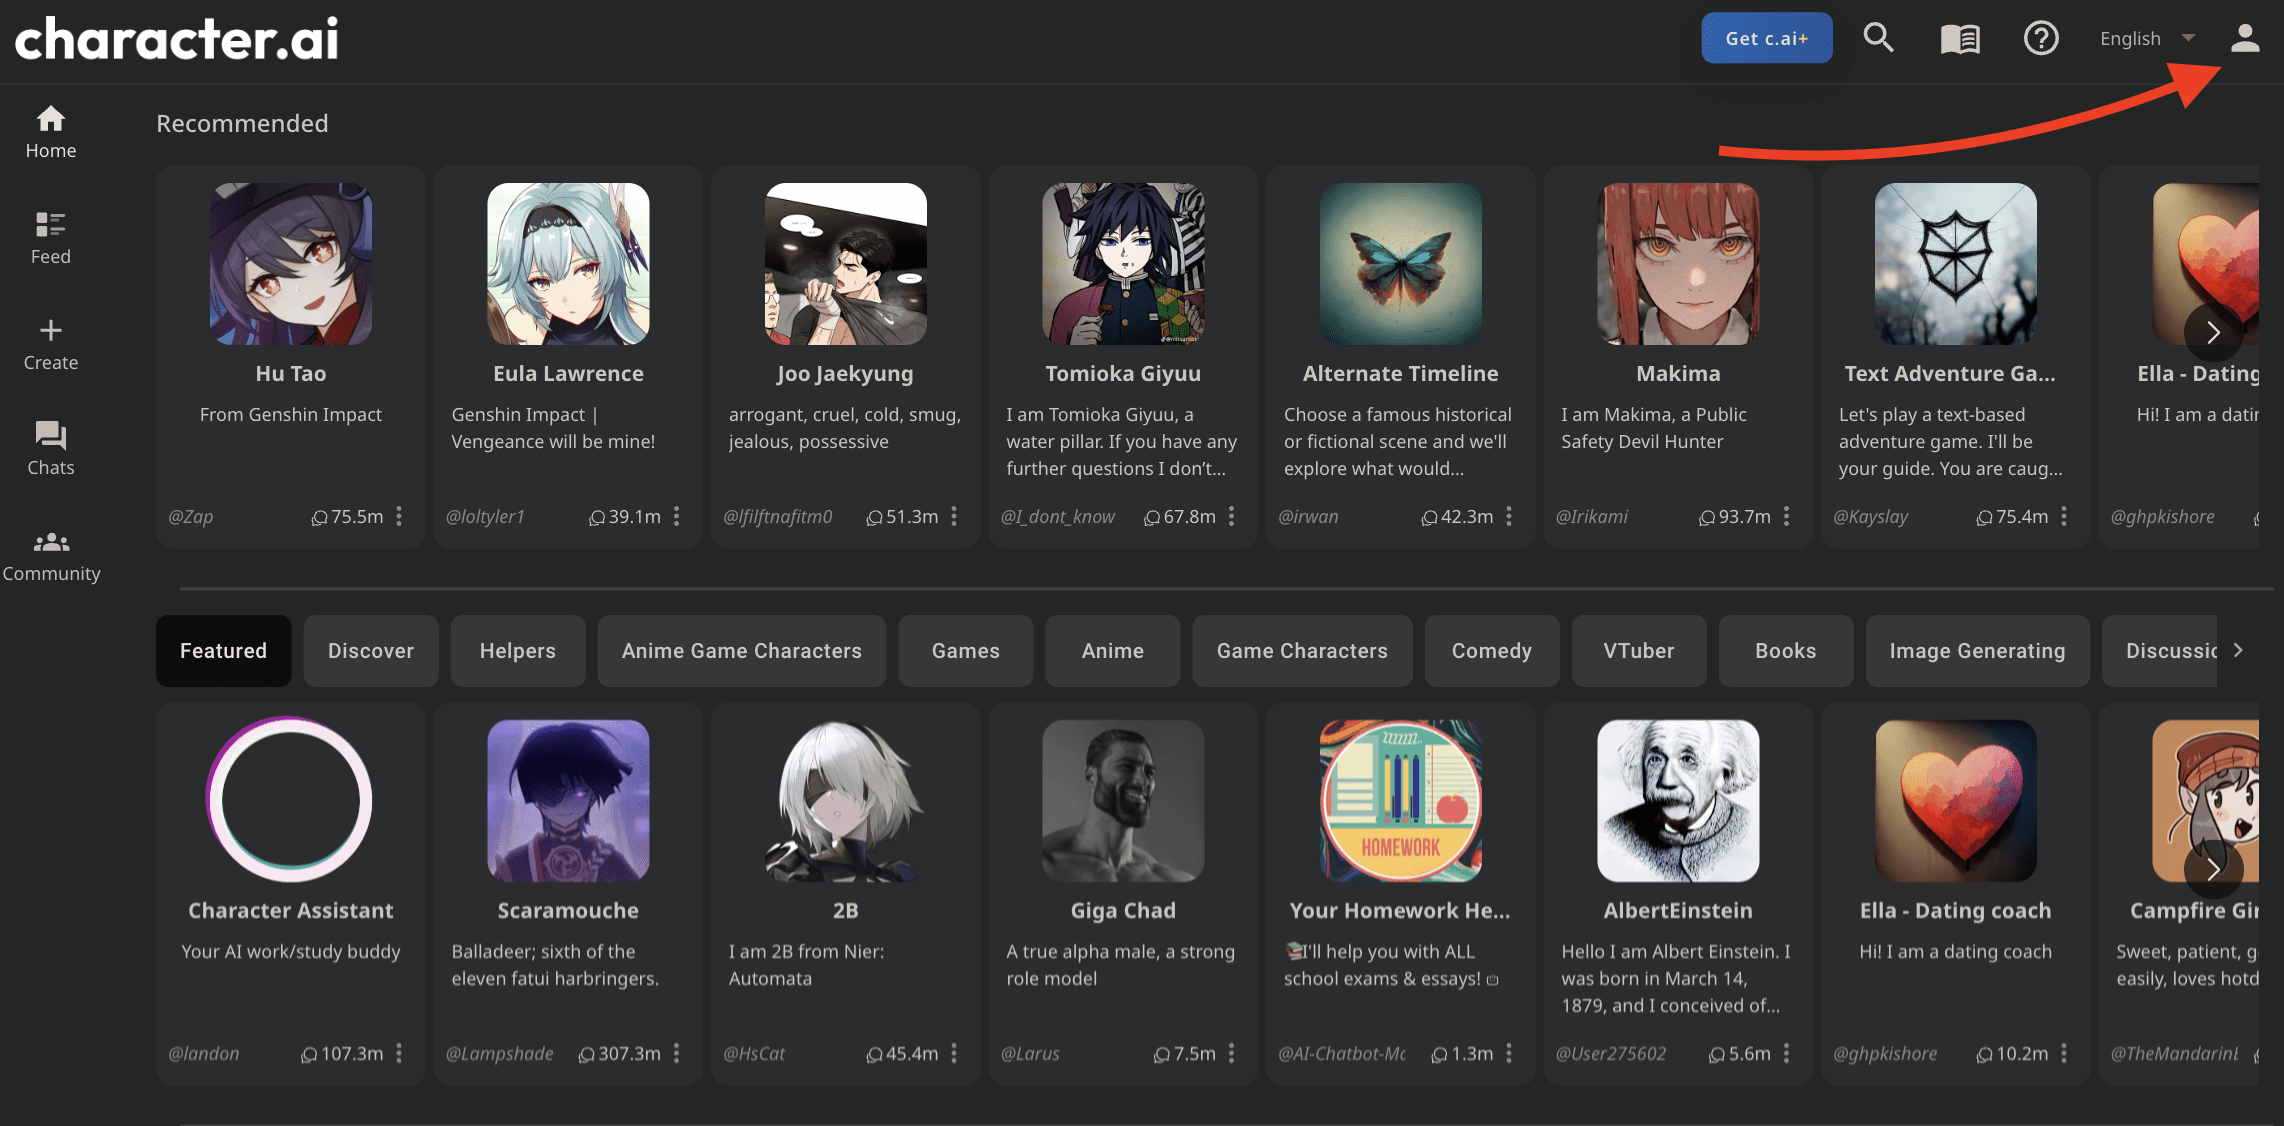The height and width of the screenshot is (1126, 2284).
Task: Click the Feed sidebar icon
Action: (x=50, y=235)
